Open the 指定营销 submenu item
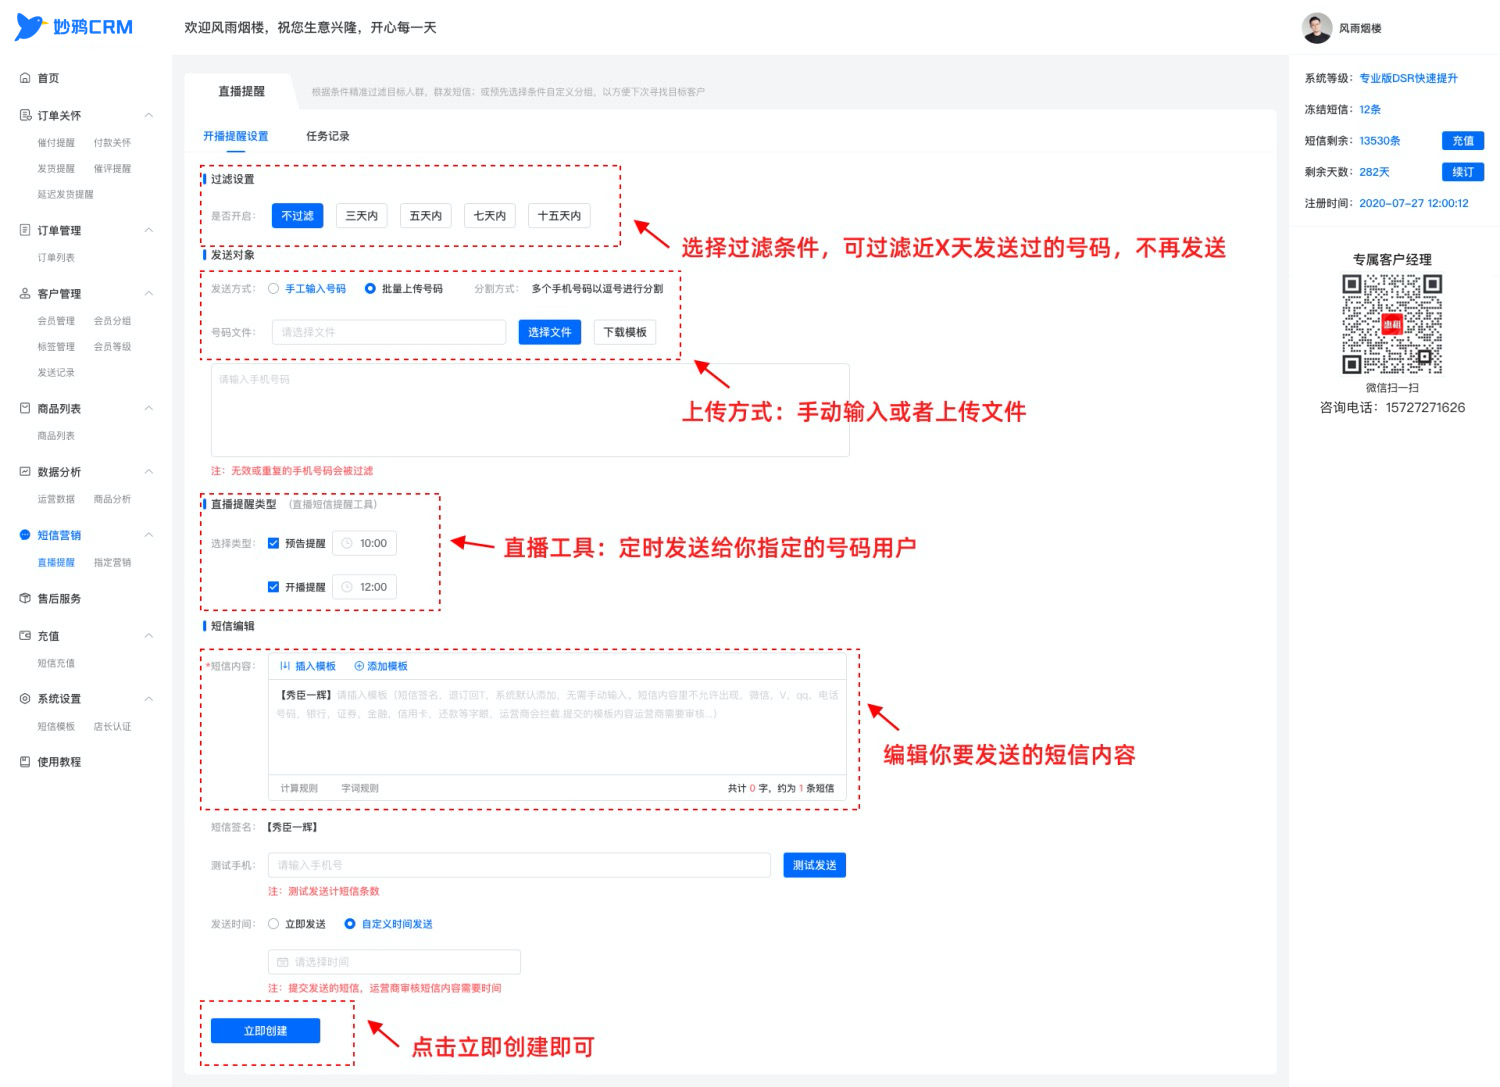The image size is (1500, 1087). click(112, 563)
